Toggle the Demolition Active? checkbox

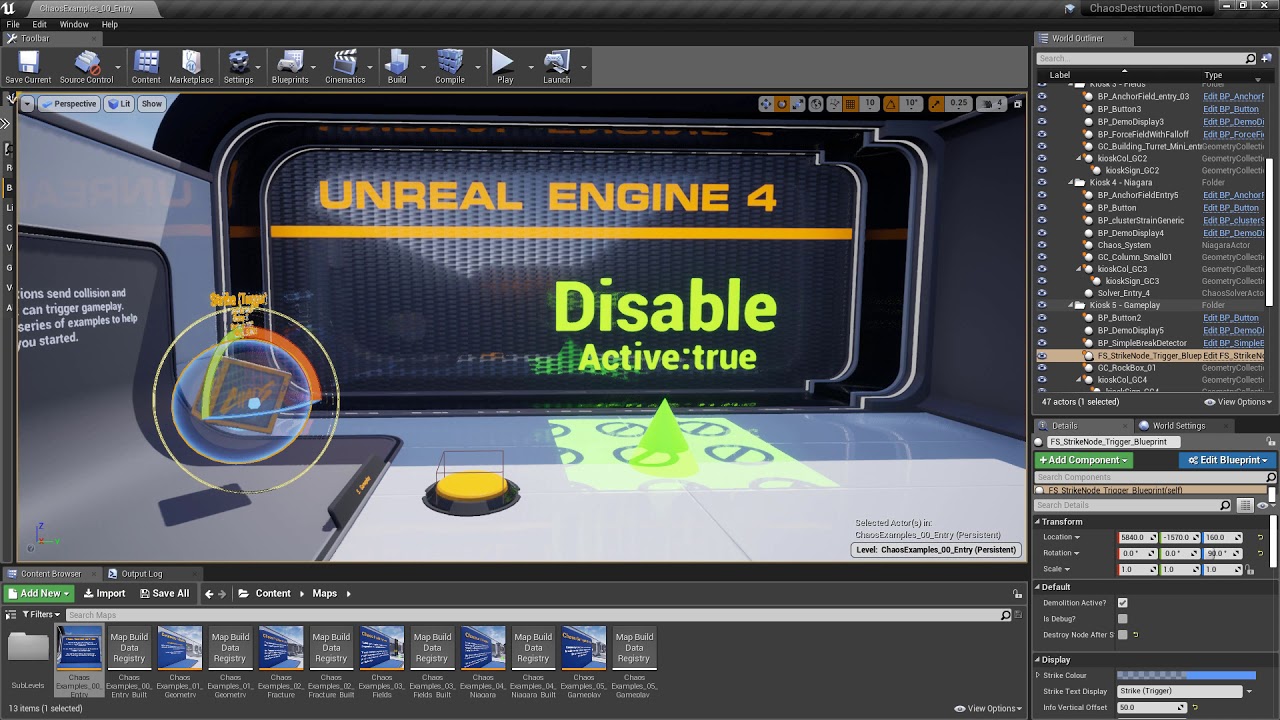pyautogui.click(x=1123, y=603)
